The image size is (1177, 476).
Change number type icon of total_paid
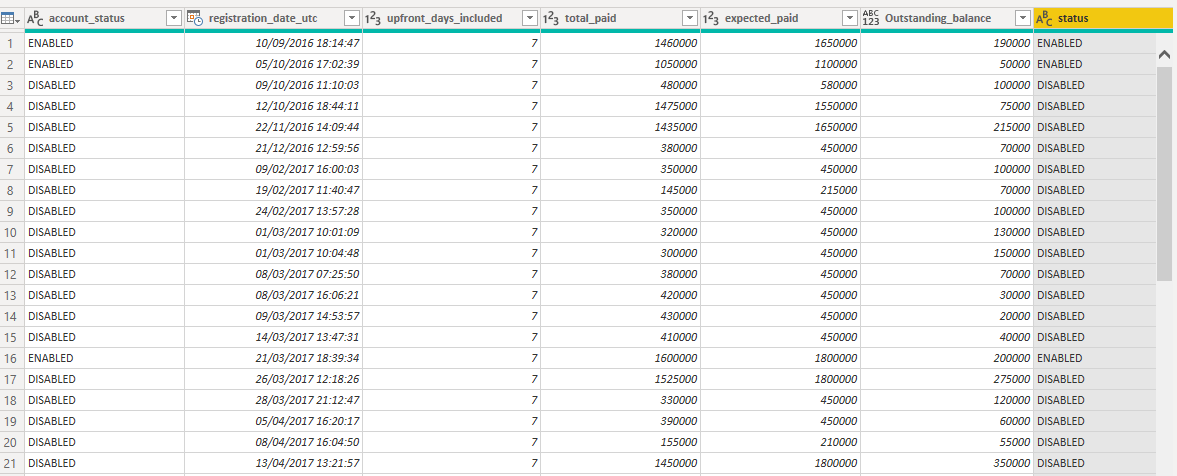pos(550,18)
